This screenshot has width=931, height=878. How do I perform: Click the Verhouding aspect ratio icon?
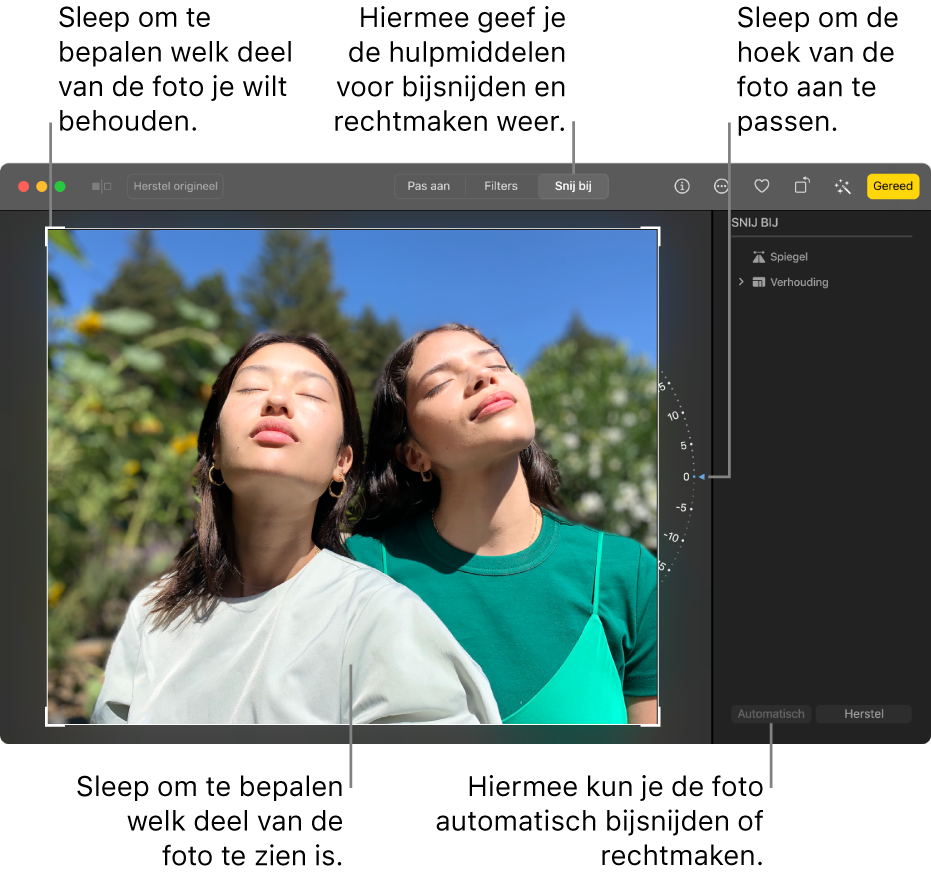click(x=761, y=282)
